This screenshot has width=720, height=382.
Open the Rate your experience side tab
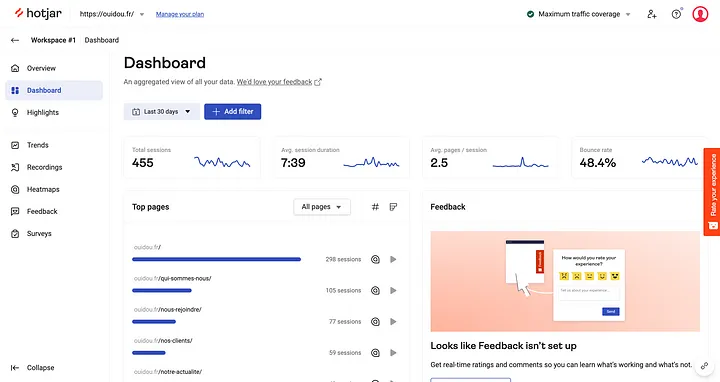[x=712, y=191]
